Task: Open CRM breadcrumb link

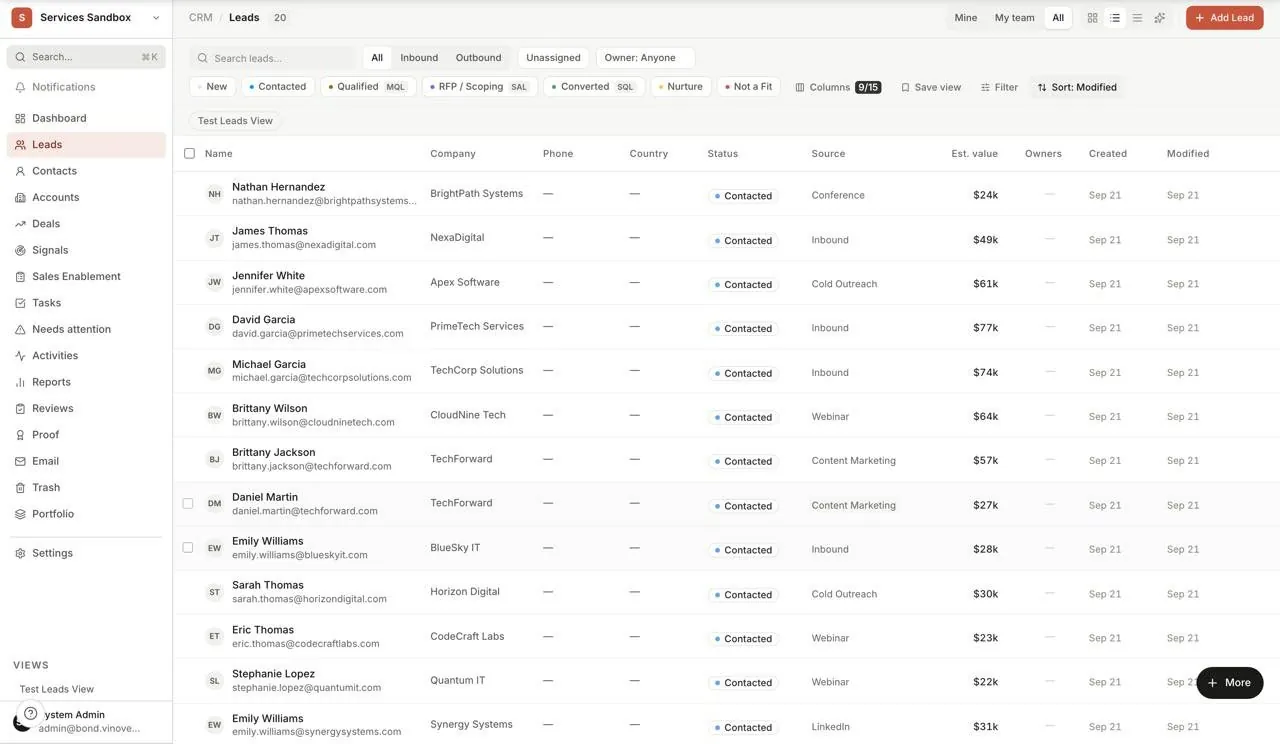Action: 201,18
